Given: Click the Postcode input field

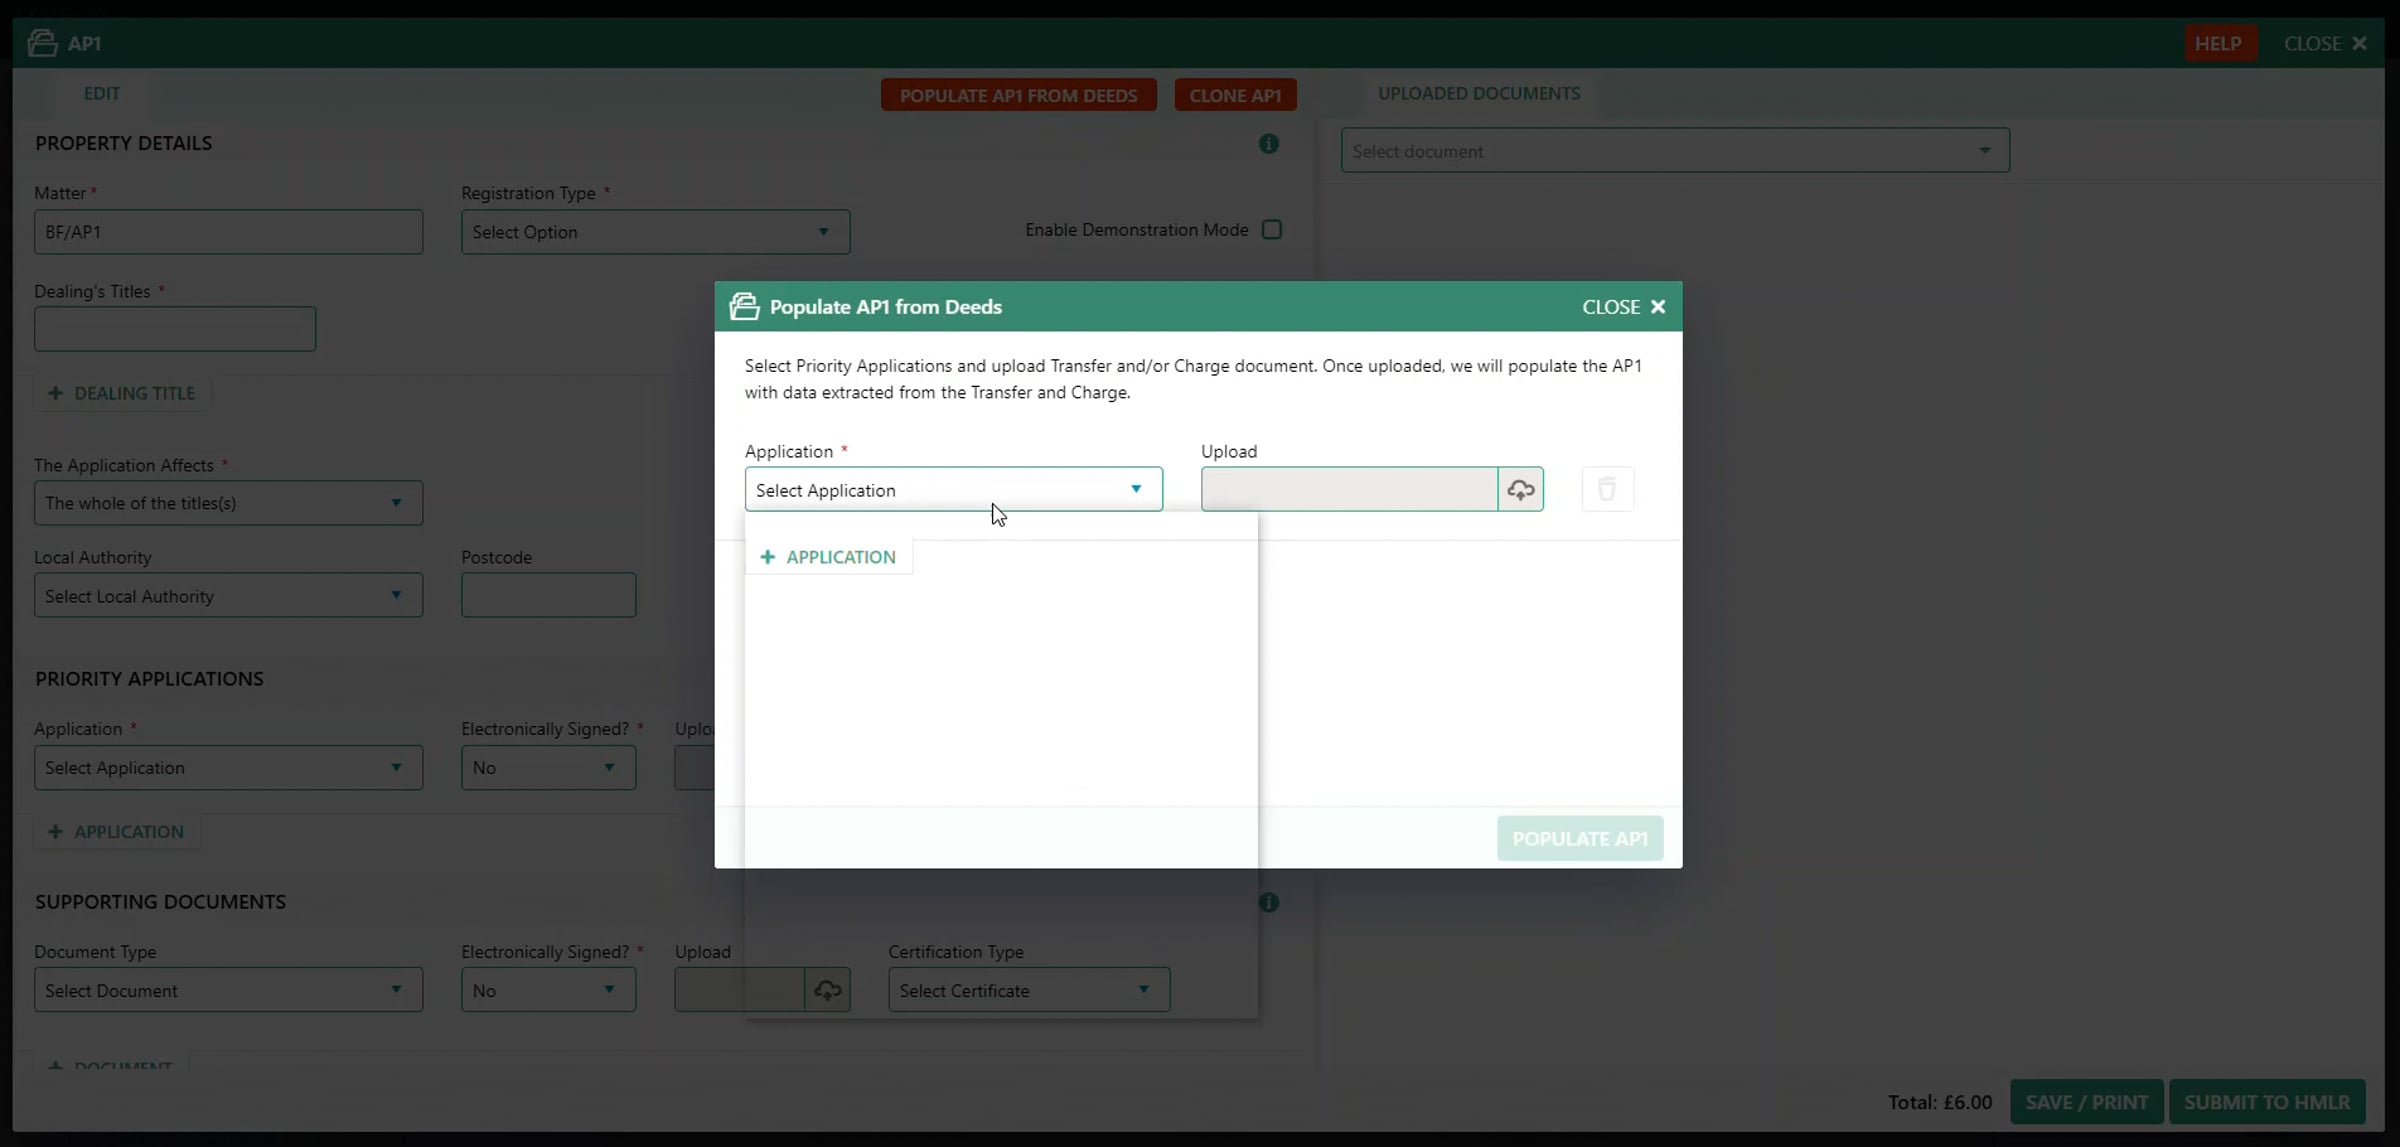Looking at the screenshot, I should tap(548, 596).
